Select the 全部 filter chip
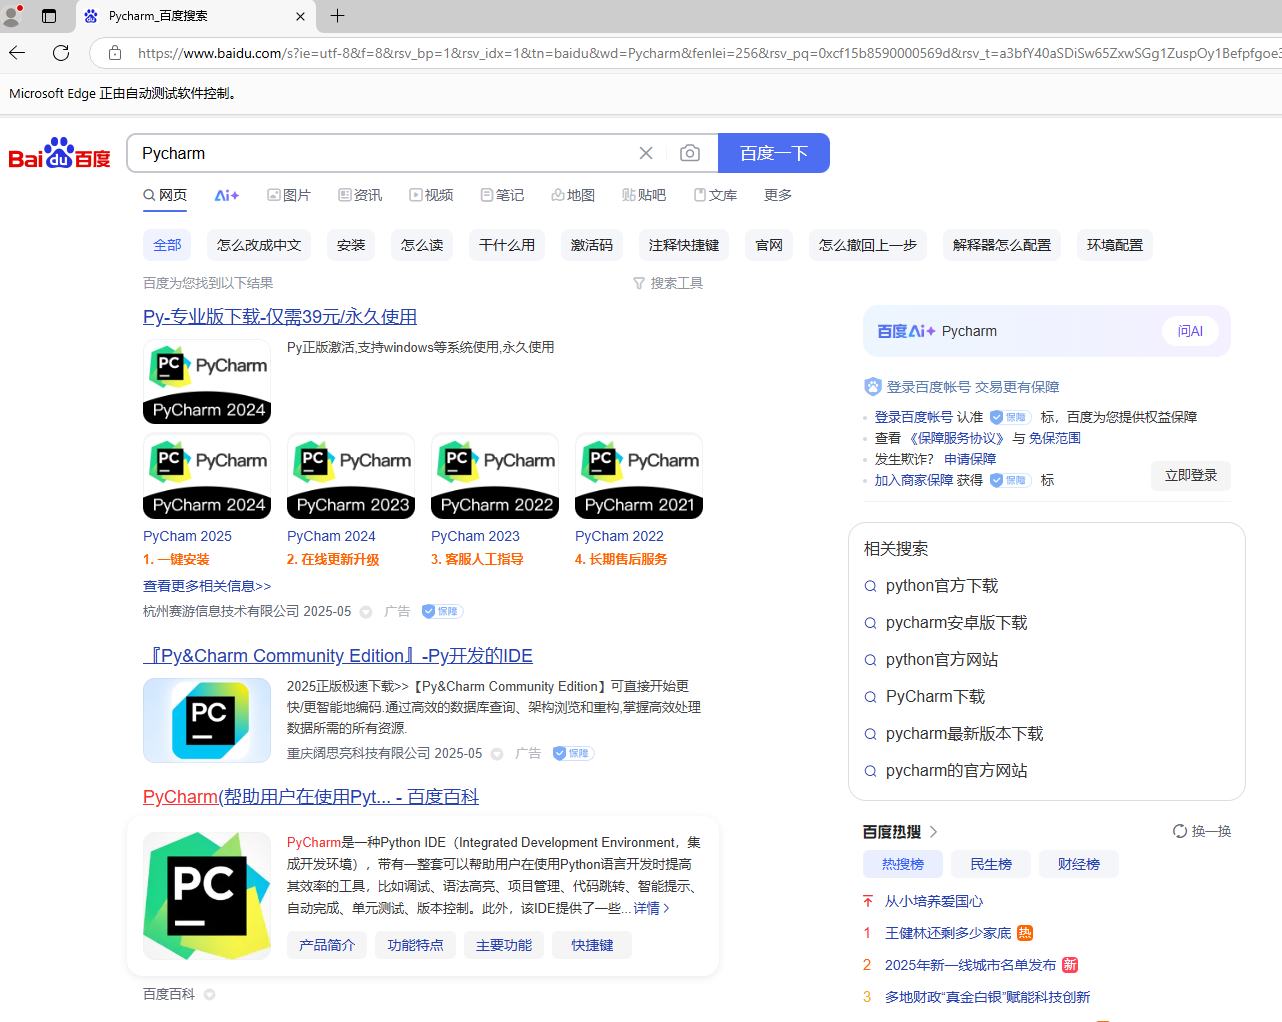This screenshot has height=1022, width=1282. (167, 245)
